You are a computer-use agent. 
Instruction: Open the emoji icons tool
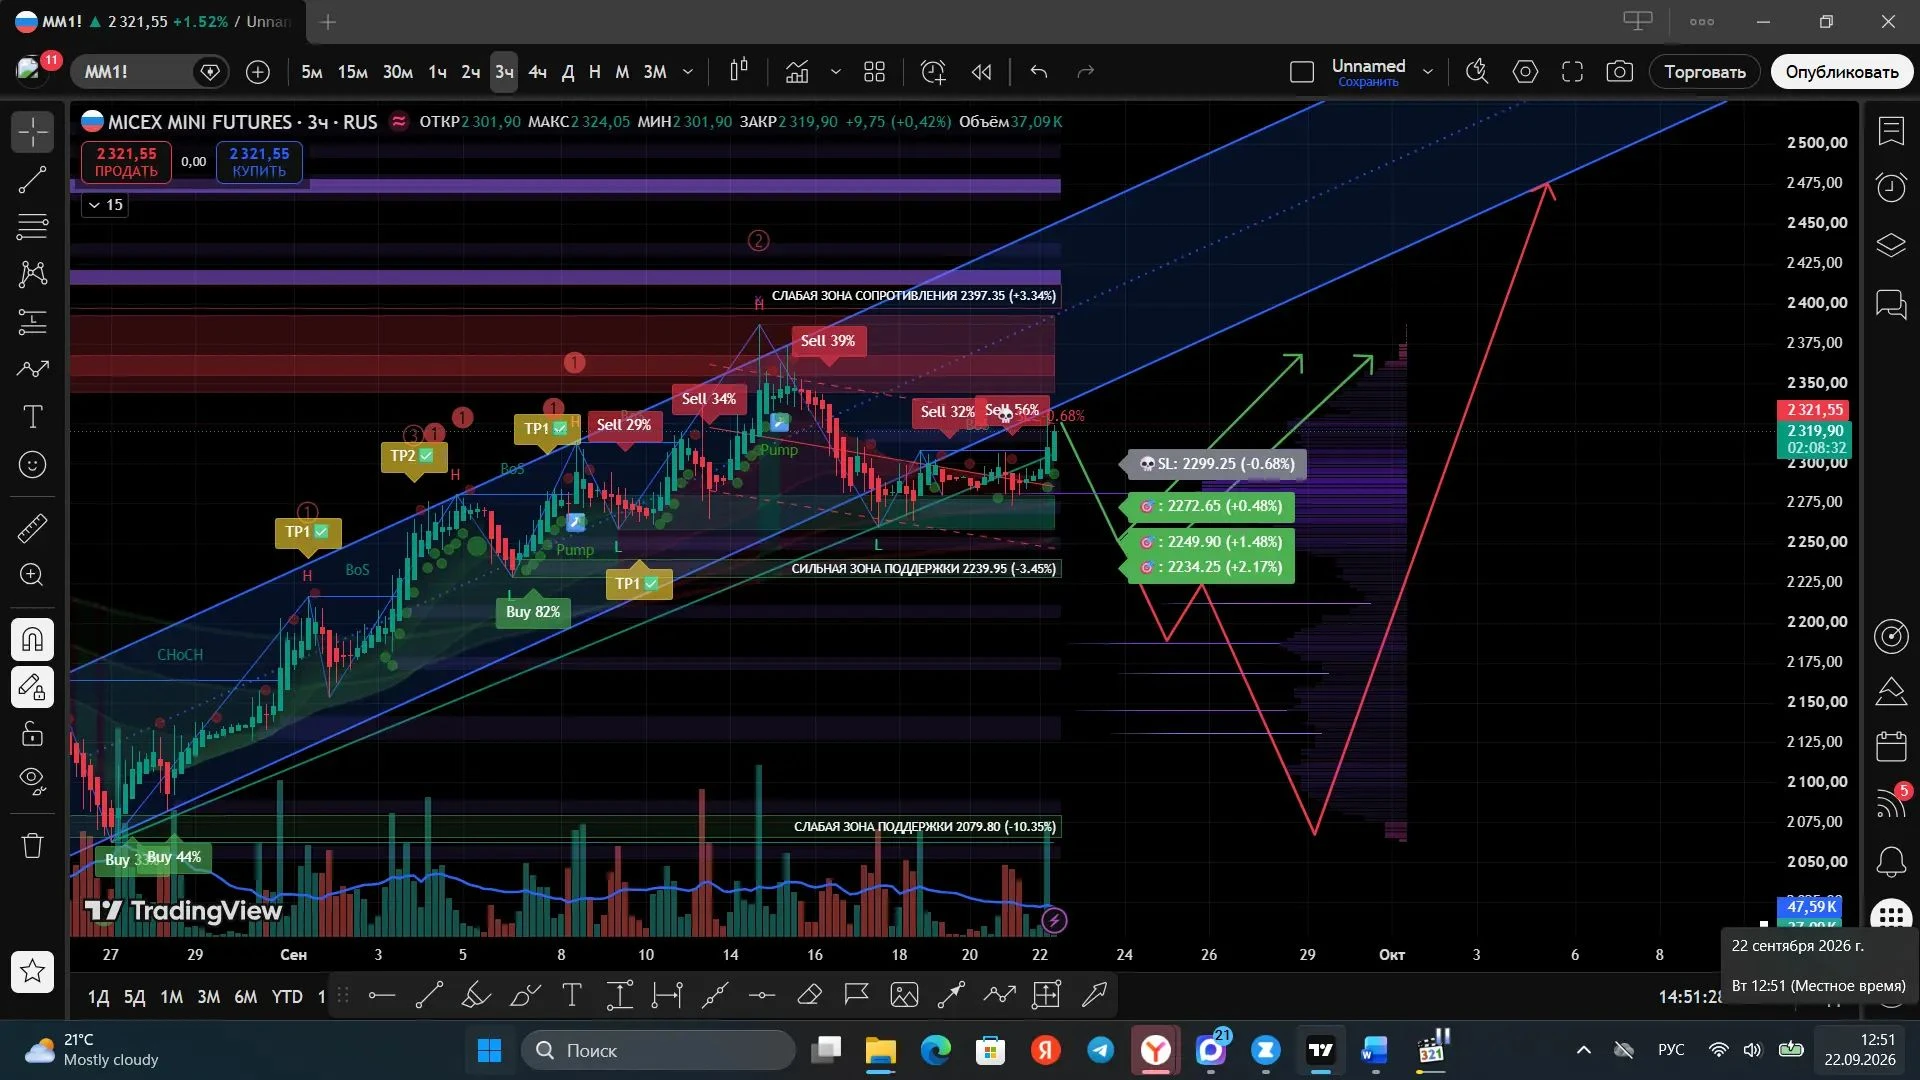pos(32,465)
